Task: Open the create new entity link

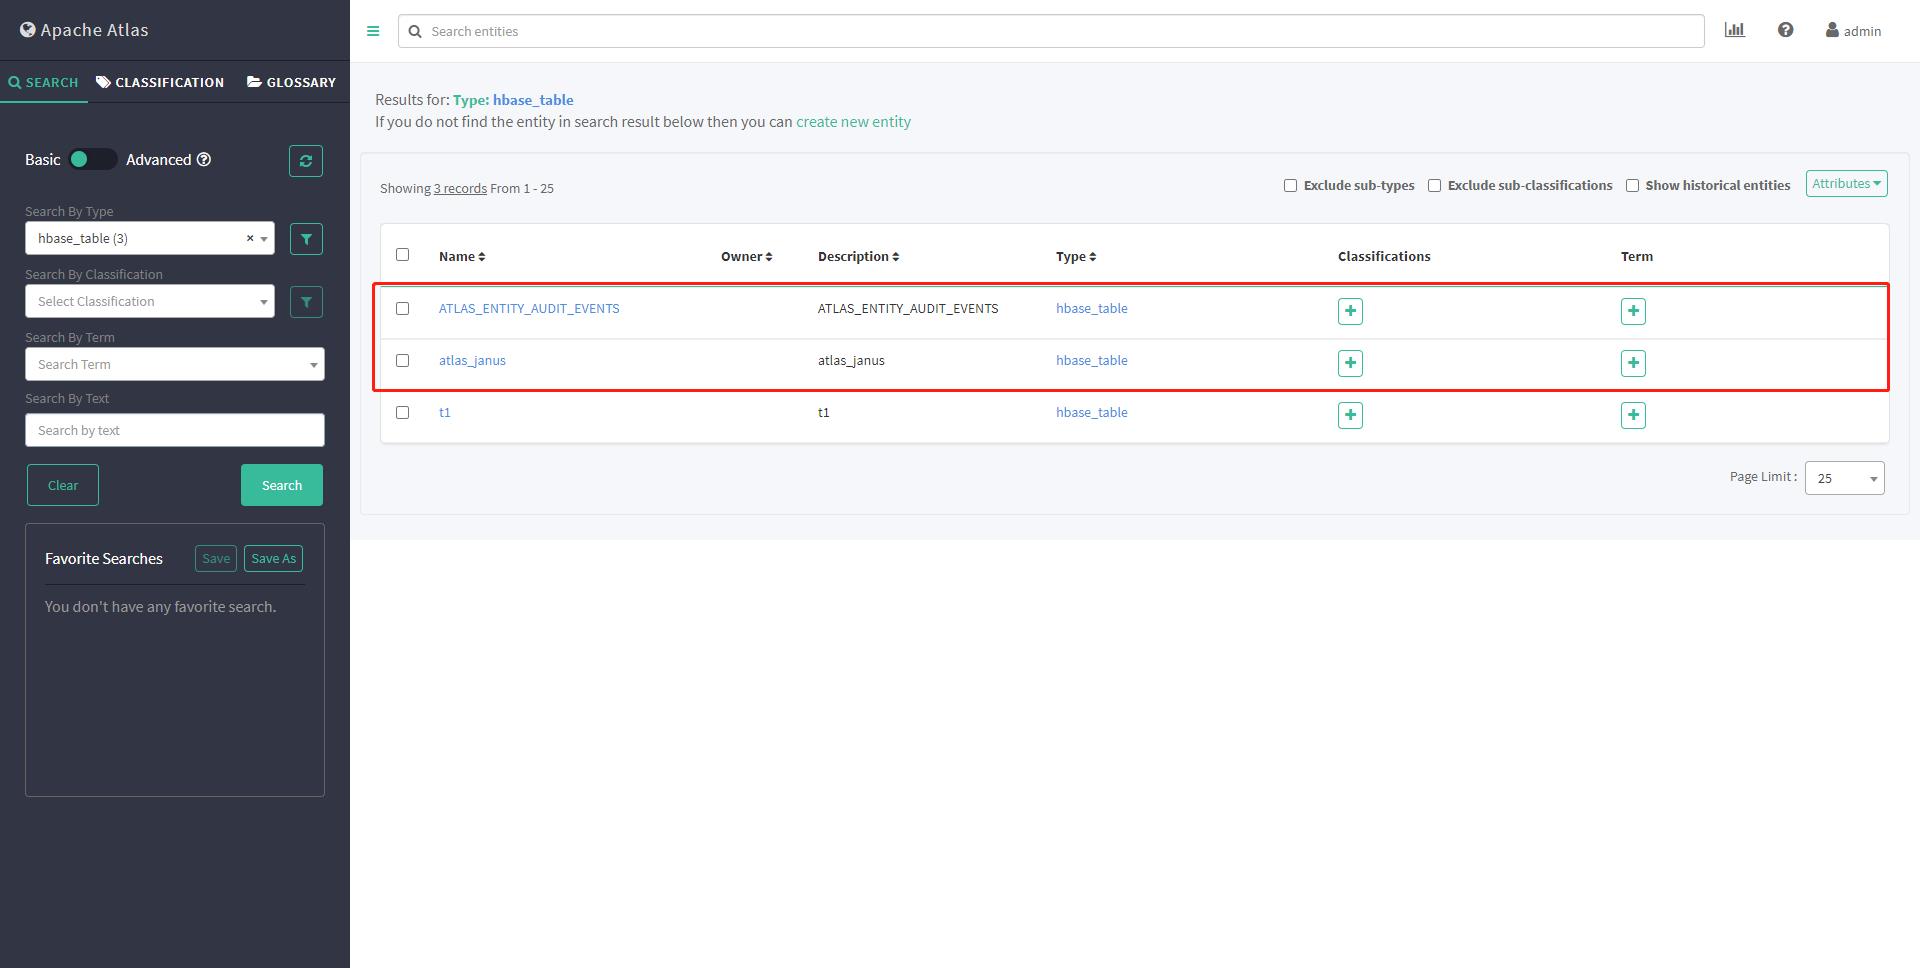Action: pyautogui.click(x=853, y=121)
